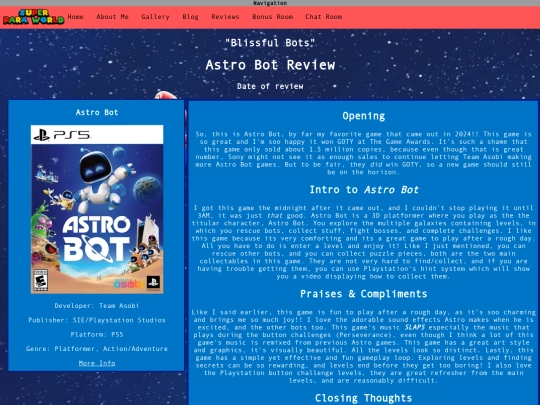Click the Intro to Astro Bot heading

click(x=364, y=190)
